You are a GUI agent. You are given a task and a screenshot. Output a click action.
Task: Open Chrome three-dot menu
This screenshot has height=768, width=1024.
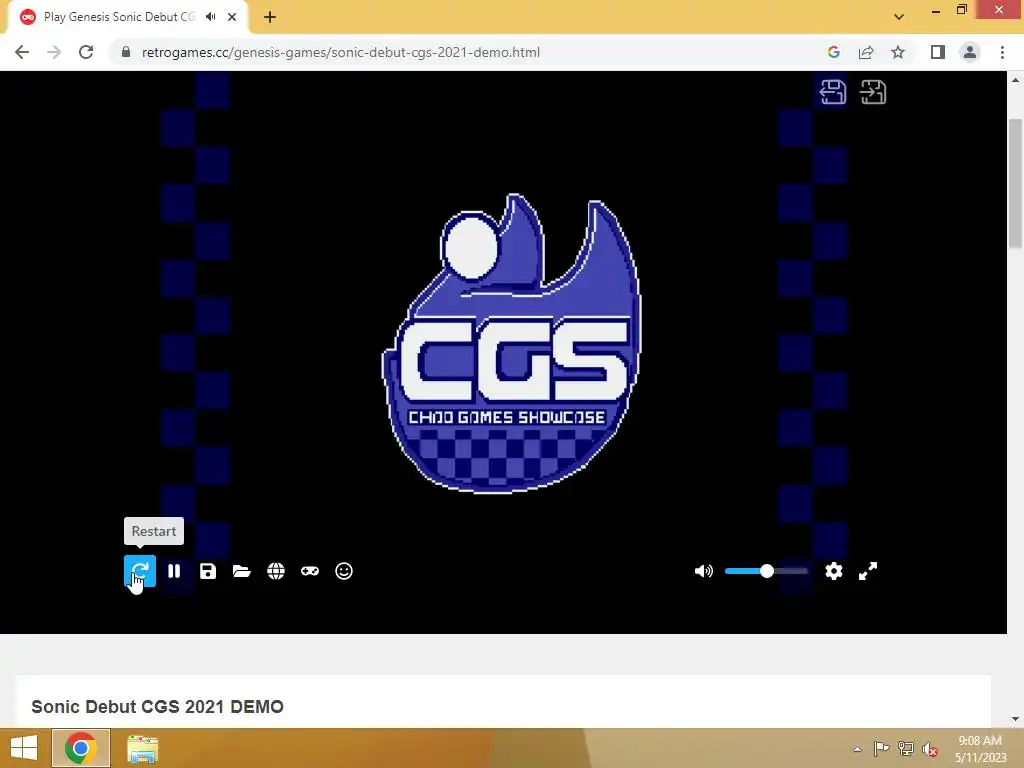(1002, 52)
